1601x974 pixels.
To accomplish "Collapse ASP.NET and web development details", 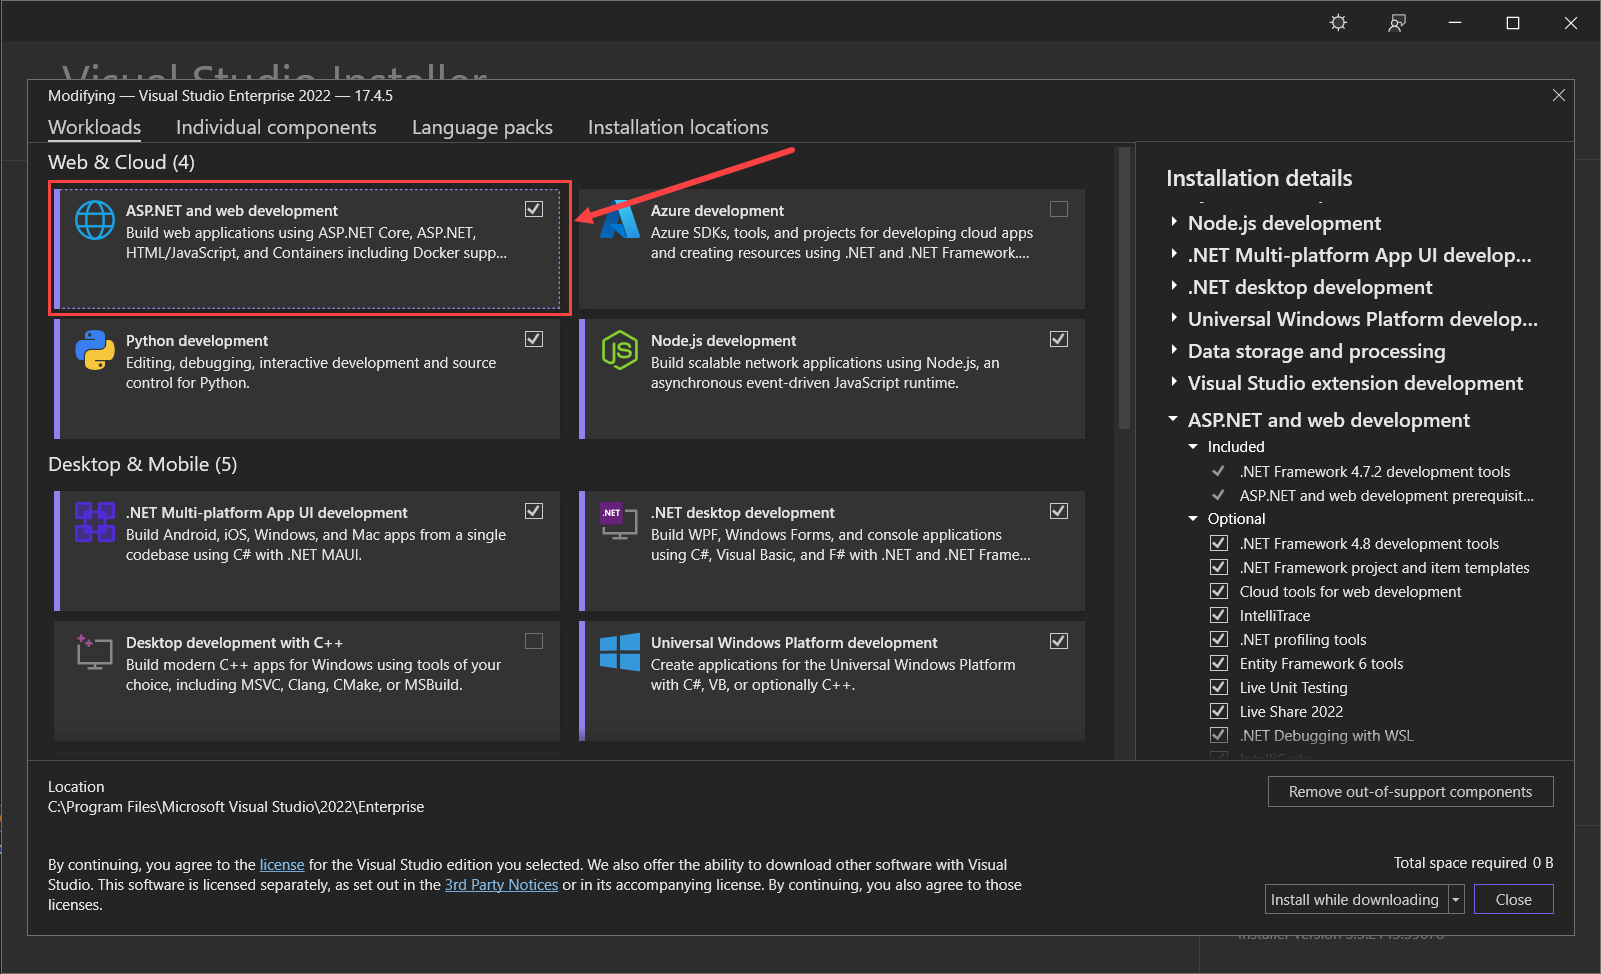I will click(1174, 420).
